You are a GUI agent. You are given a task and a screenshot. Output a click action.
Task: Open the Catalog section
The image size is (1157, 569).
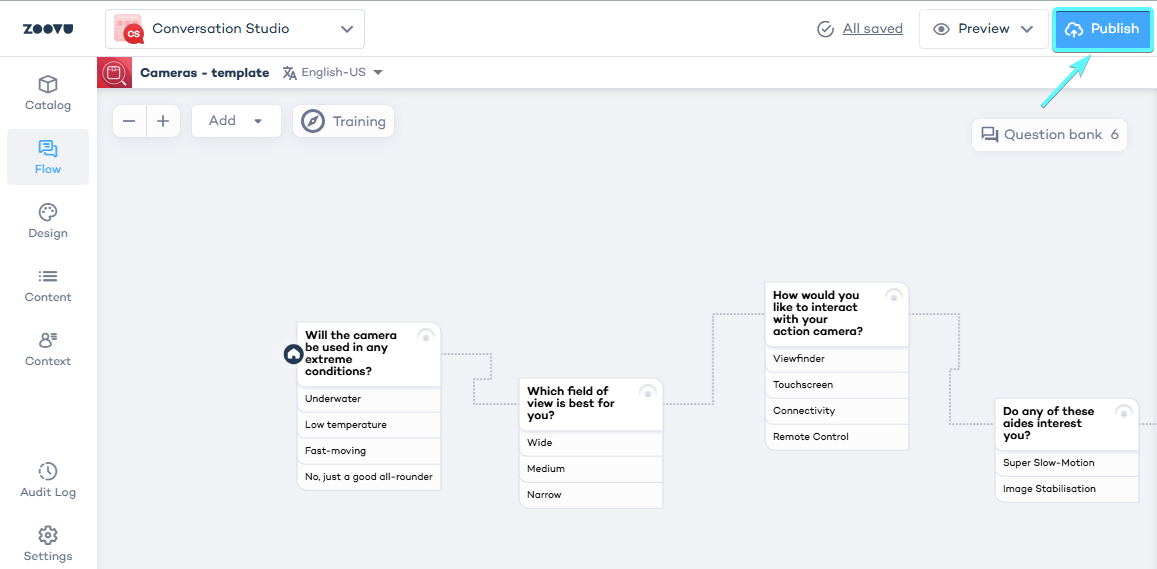(x=48, y=93)
